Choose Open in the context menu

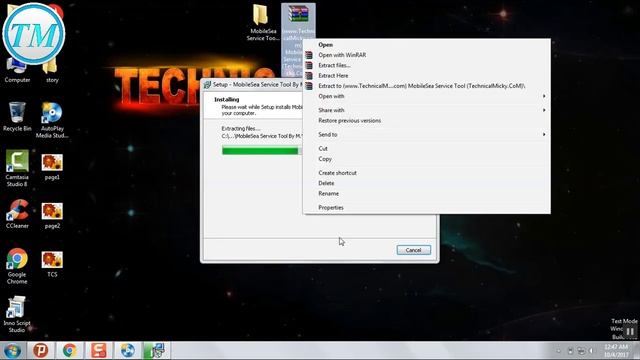click(x=427, y=45)
